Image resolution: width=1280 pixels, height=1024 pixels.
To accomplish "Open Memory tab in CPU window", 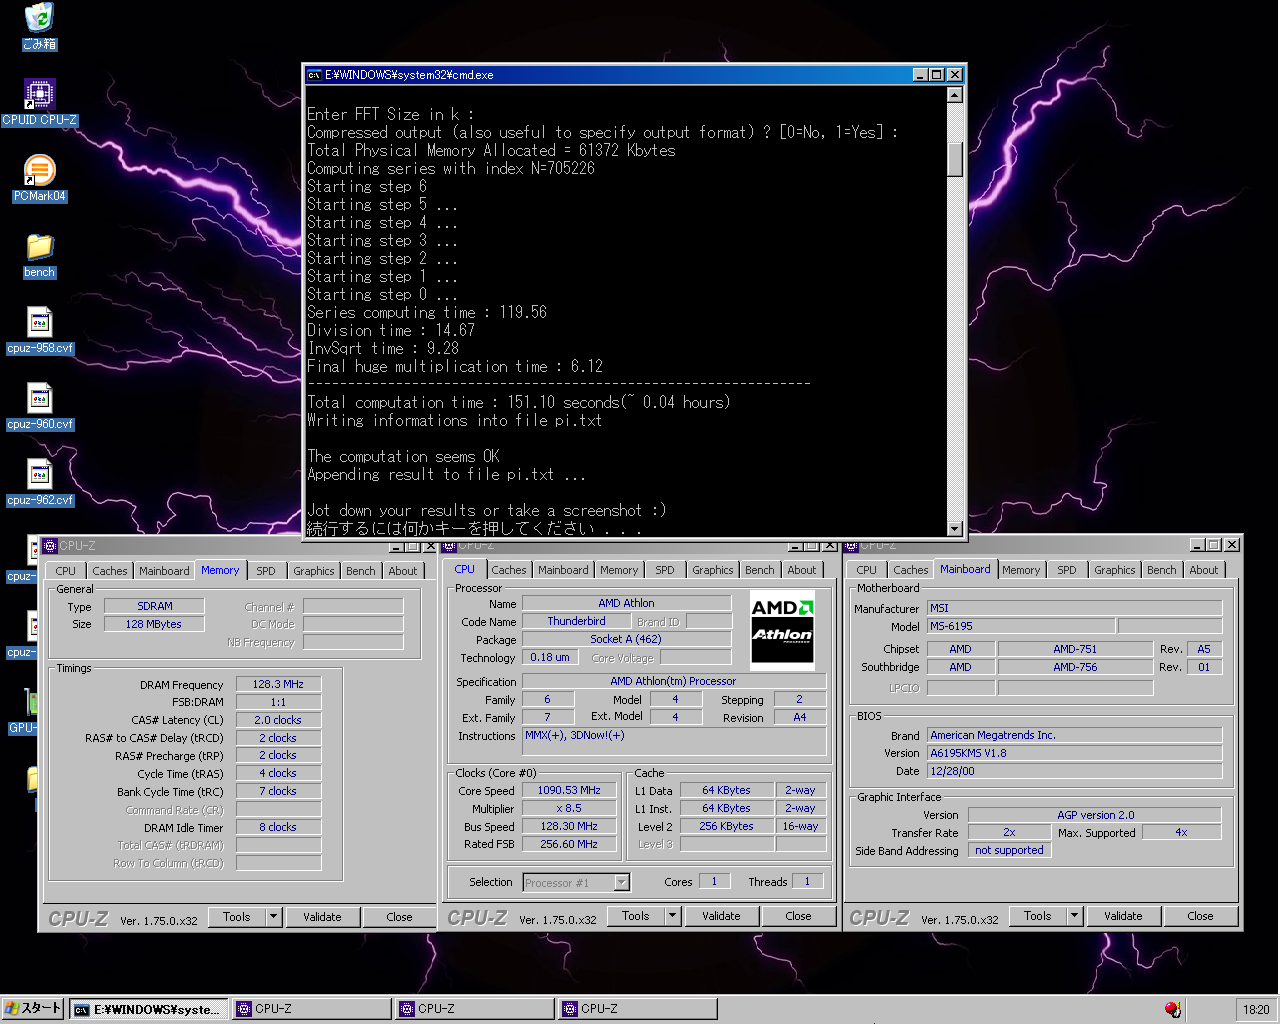I will click(619, 570).
